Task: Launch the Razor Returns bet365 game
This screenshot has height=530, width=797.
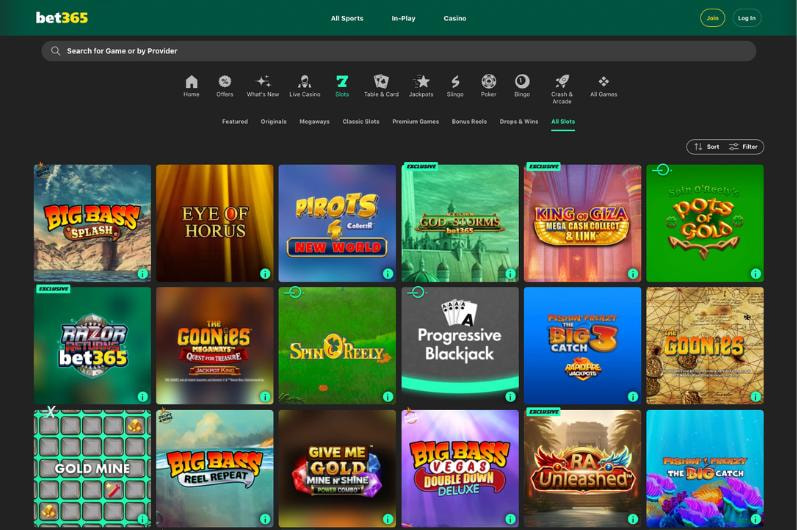Action: click(x=93, y=346)
